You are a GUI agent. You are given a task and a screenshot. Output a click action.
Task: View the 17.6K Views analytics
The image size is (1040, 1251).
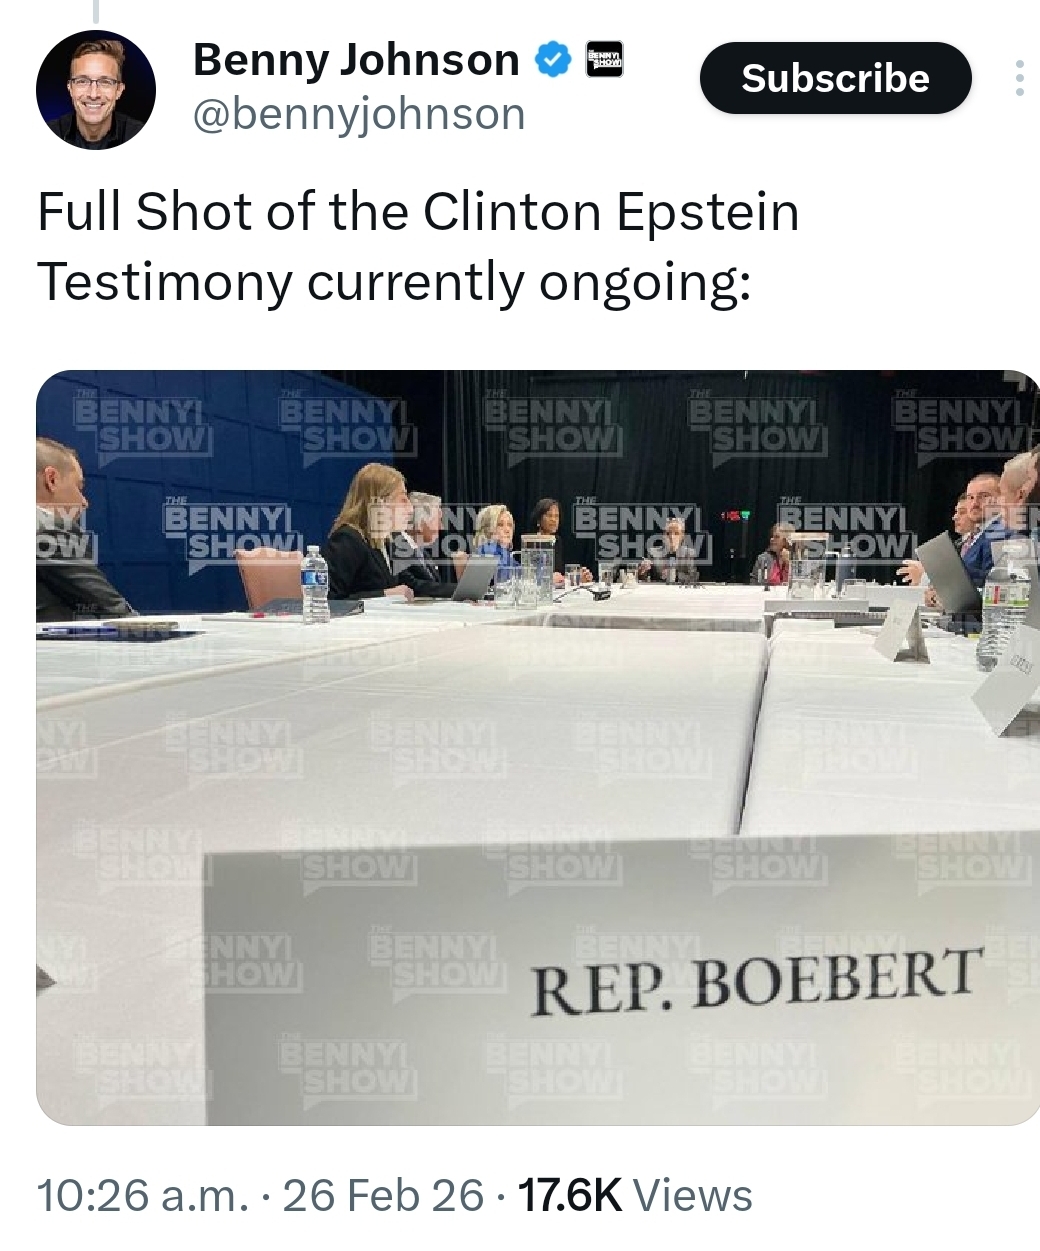click(x=632, y=1195)
